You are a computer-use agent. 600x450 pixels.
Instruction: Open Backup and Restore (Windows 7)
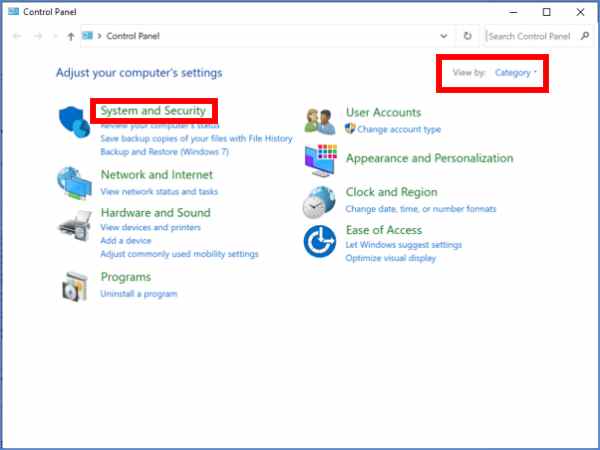click(165, 152)
